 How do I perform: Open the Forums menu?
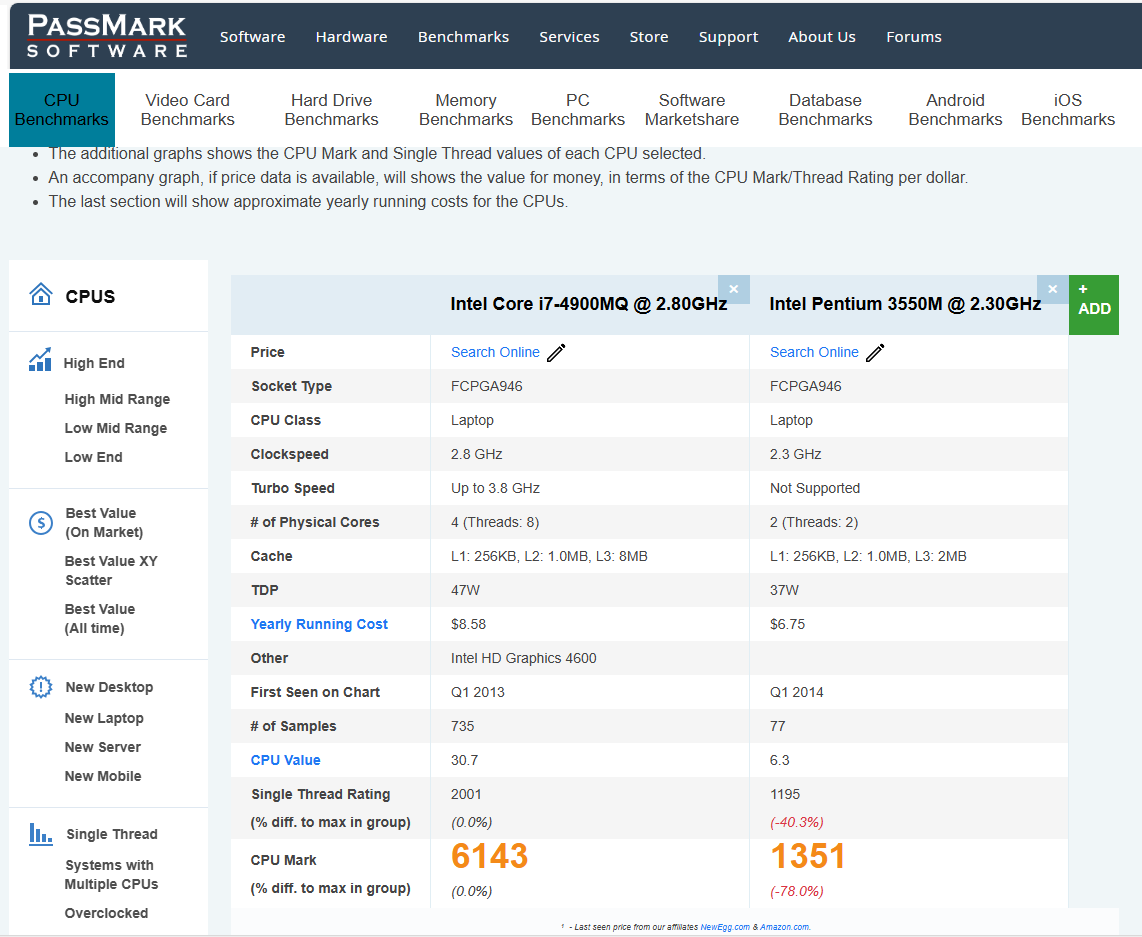(914, 37)
